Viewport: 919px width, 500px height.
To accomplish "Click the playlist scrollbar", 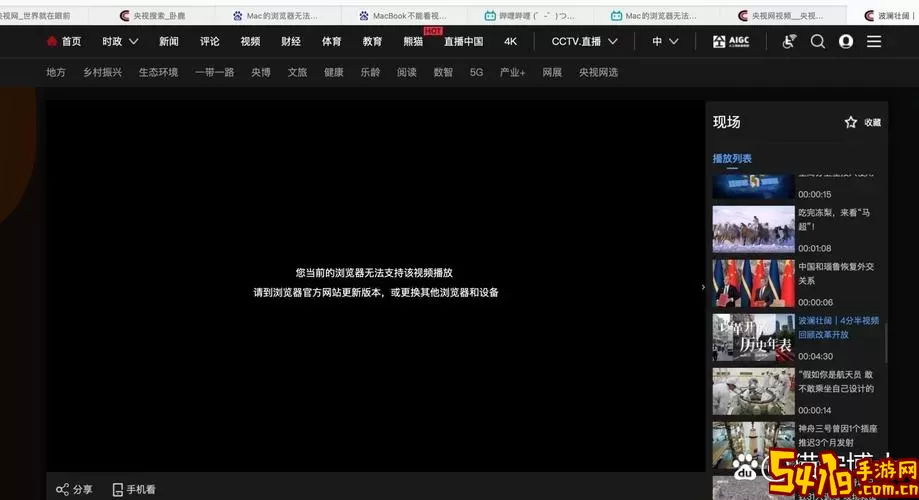I will point(886,341).
